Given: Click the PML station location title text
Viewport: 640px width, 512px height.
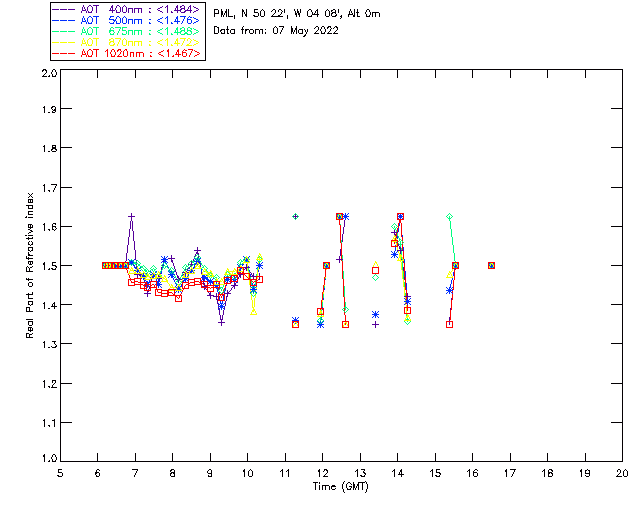Looking at the screenshot, I should 297,14.
